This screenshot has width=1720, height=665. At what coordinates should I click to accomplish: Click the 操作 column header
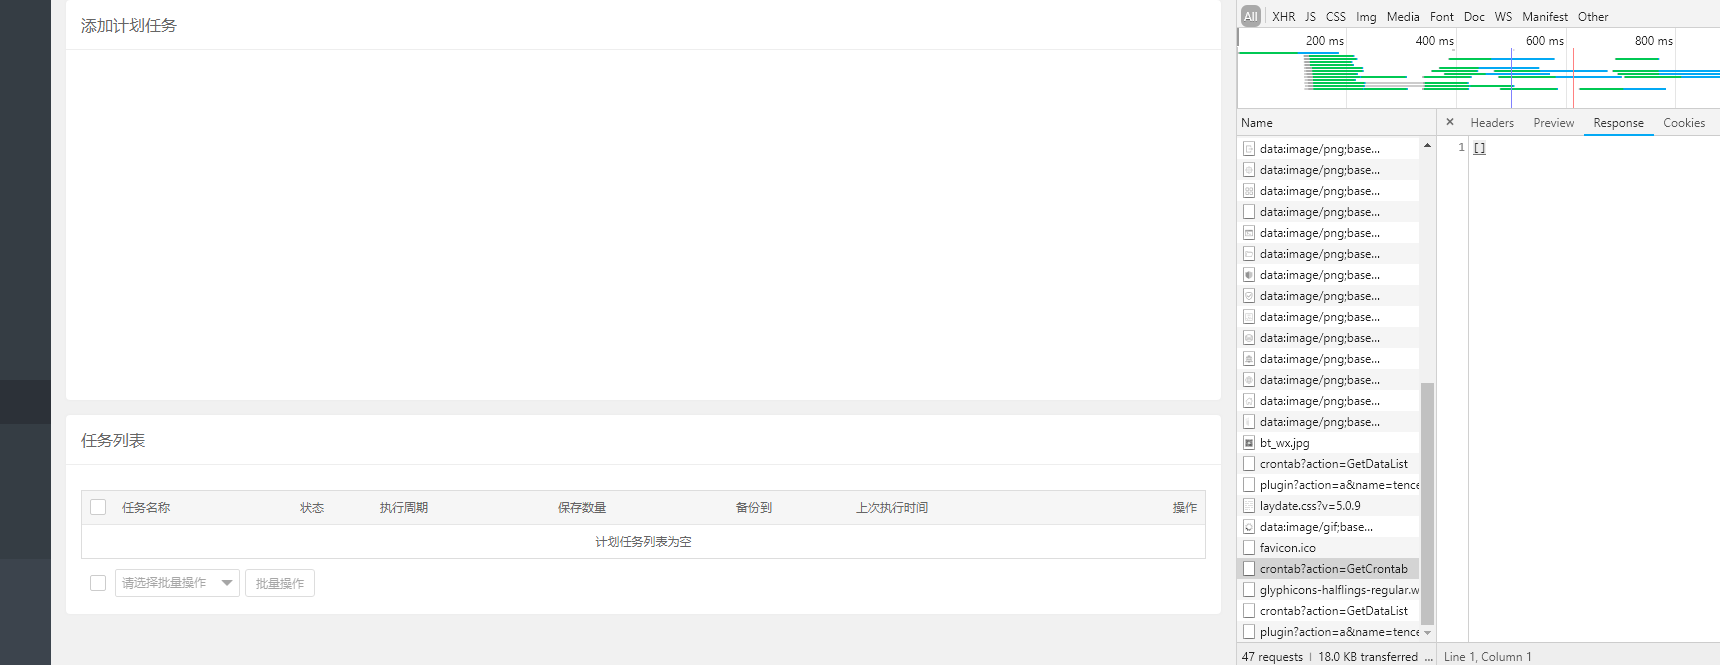[x=1185, y=508]
